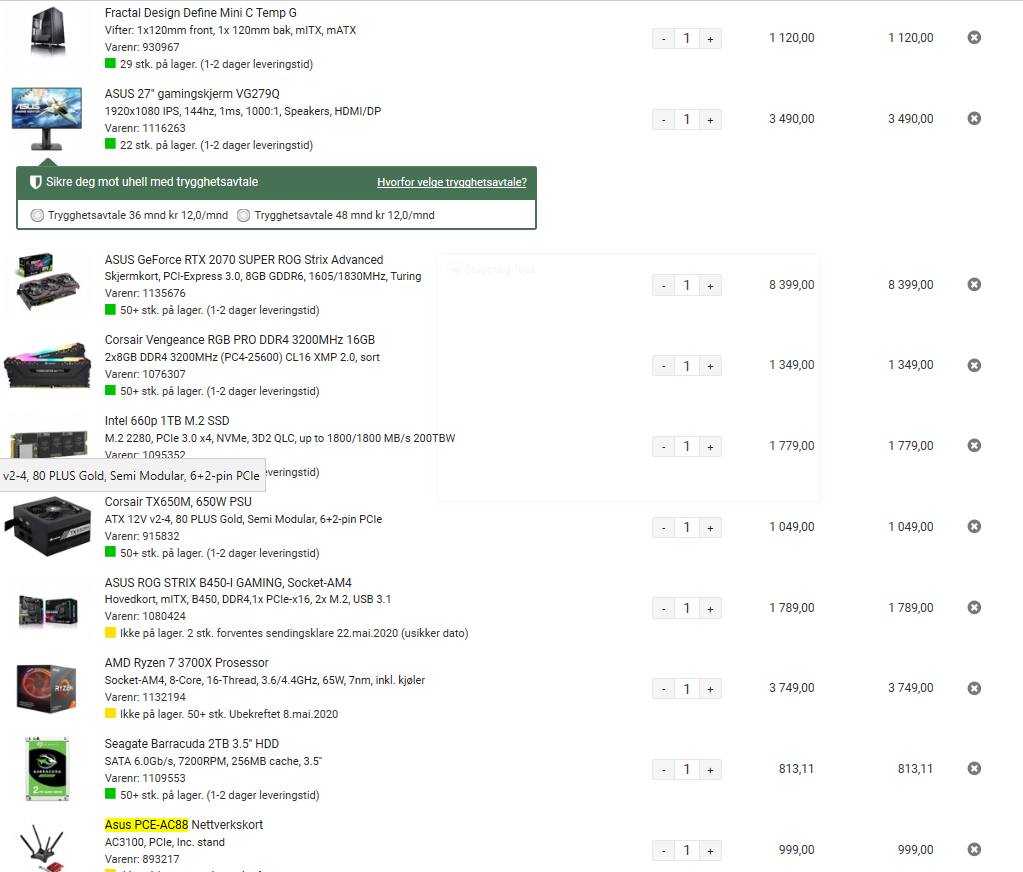Image resolution: width=1023 pixels, height=872 pixels.
Task: Select Trygghetsavtale 48 mnd option
Action: pyautogui.click(x=243, y=215)
